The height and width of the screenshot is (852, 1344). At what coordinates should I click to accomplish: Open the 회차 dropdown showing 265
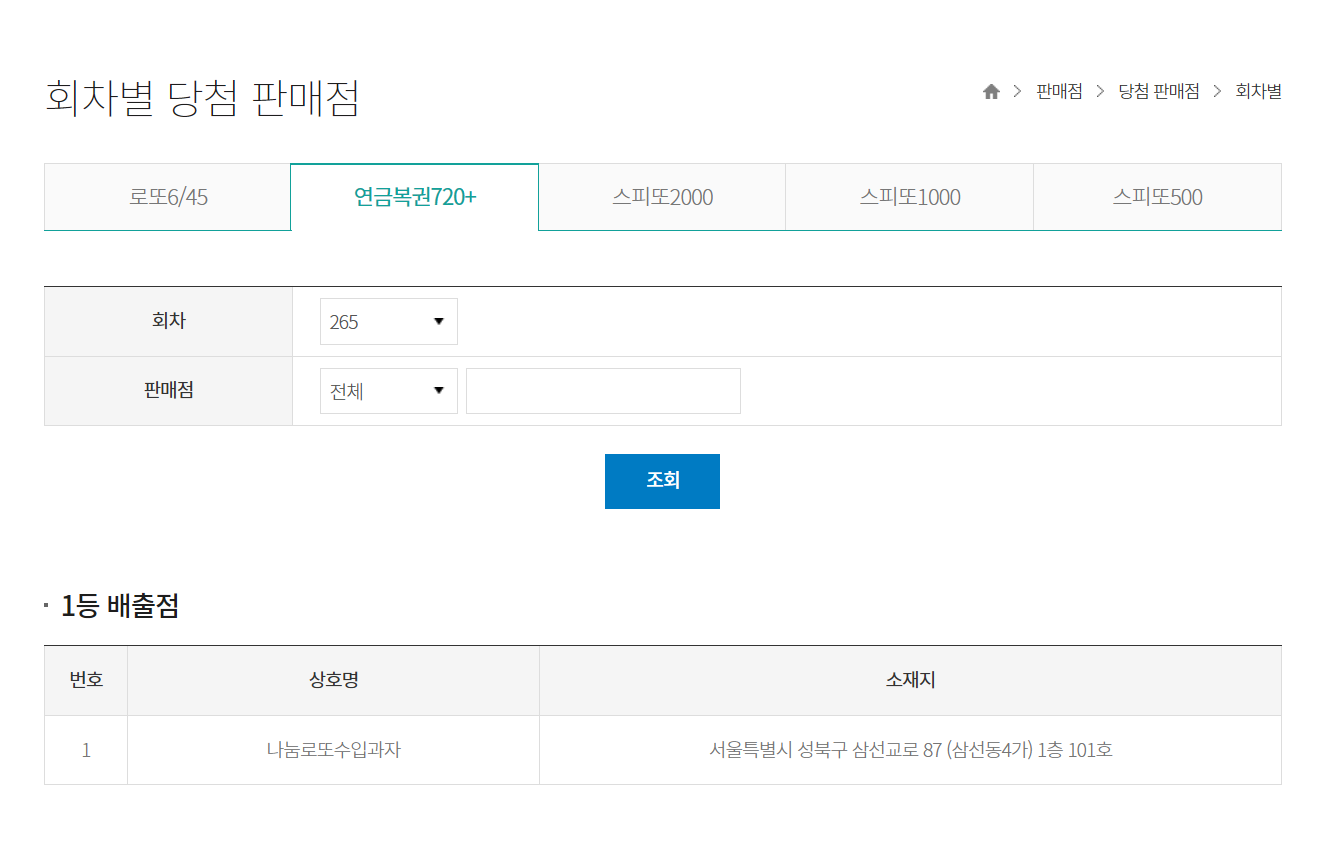pos(389,322)
